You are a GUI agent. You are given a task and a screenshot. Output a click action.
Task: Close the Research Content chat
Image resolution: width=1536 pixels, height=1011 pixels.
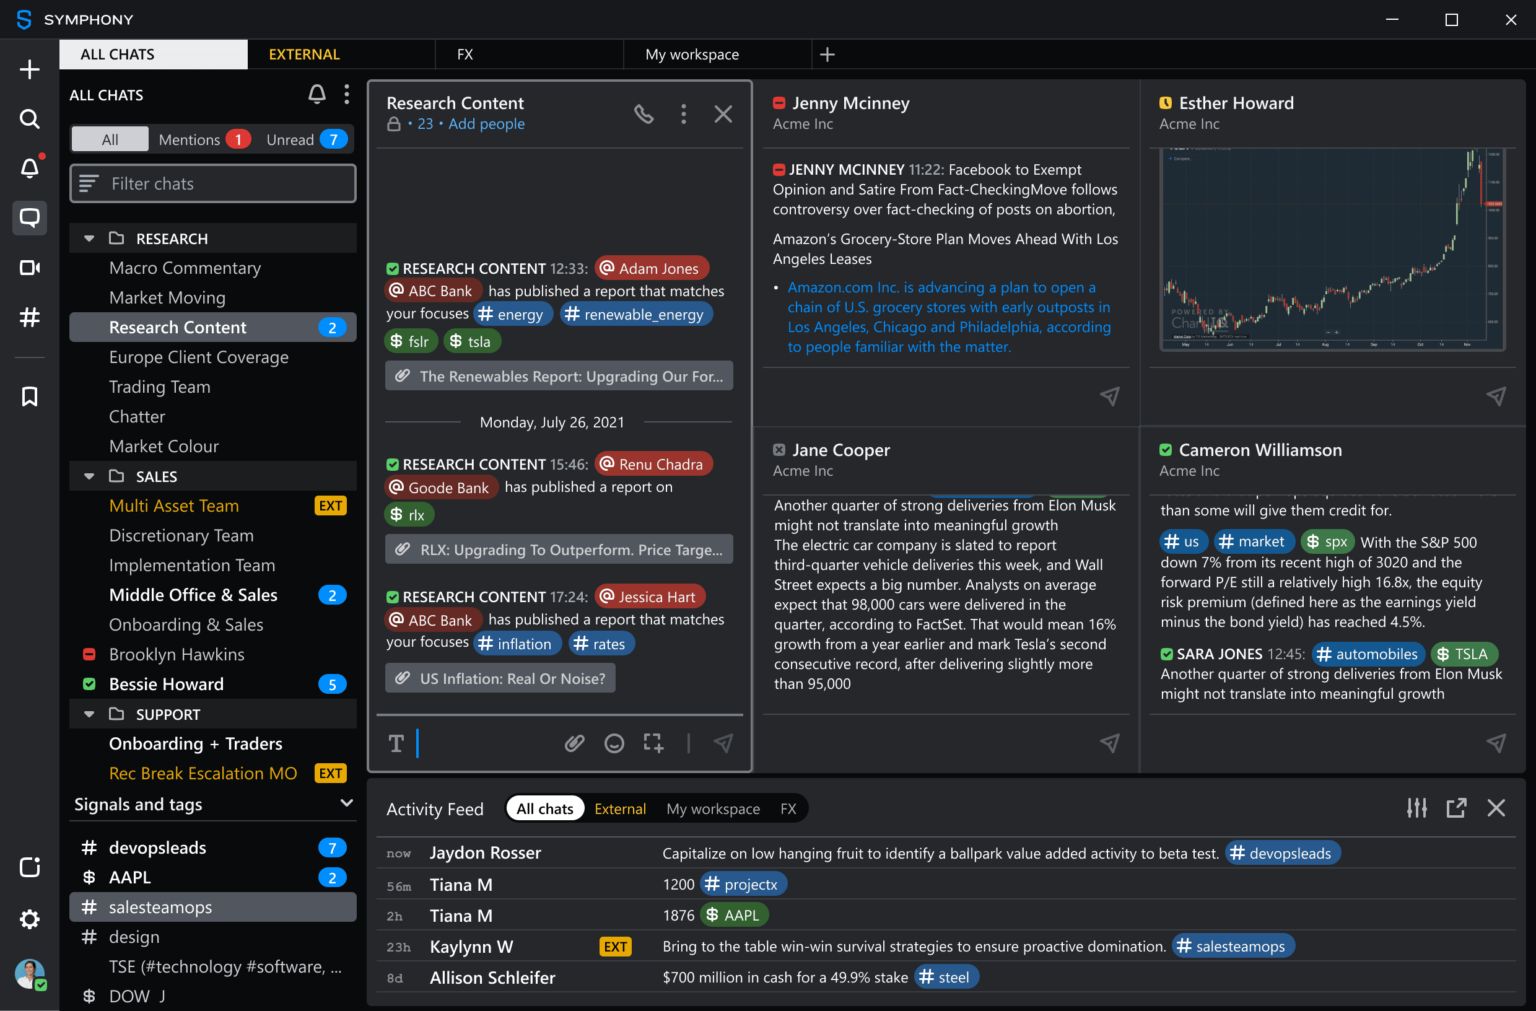[723, 114]
